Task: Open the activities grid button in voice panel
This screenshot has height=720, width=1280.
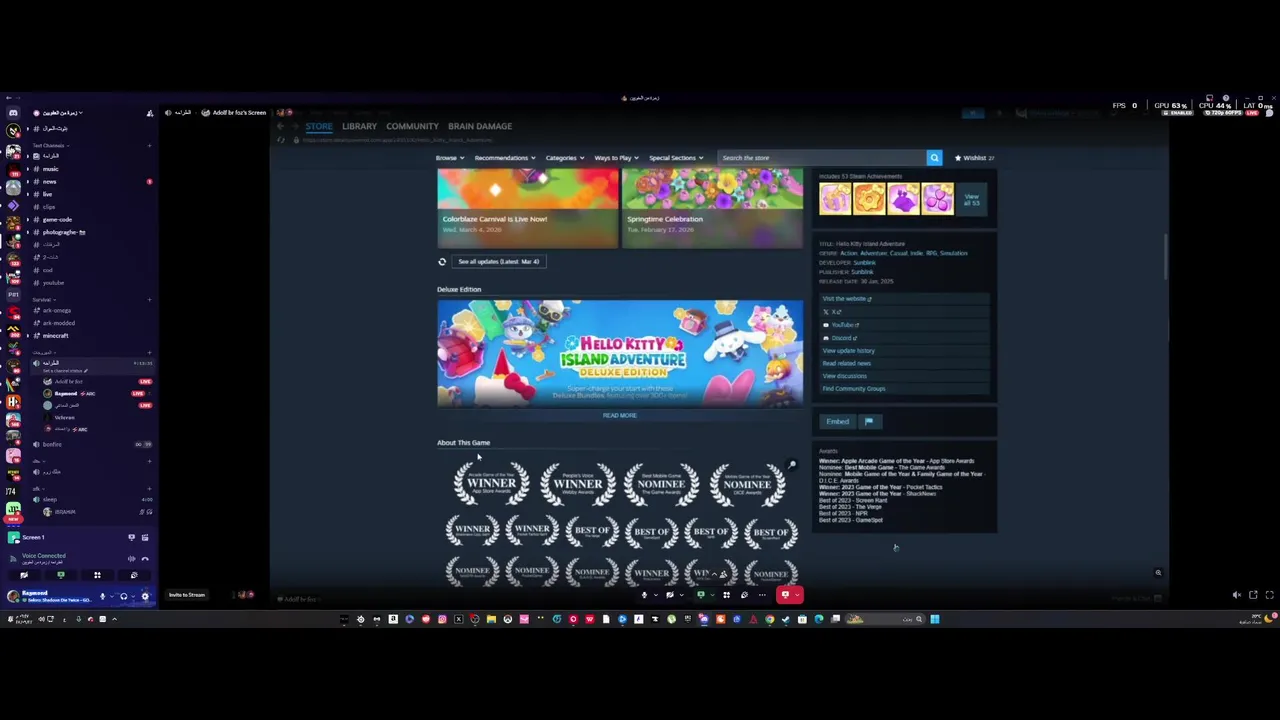Action: click(x=97, y=575)
